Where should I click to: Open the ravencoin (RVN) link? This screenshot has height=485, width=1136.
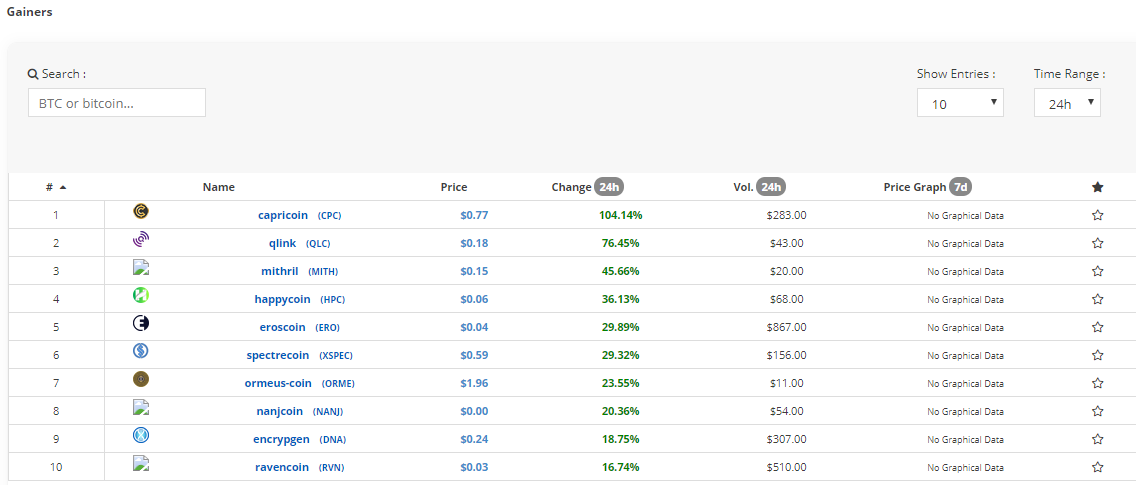click(299, 468)
